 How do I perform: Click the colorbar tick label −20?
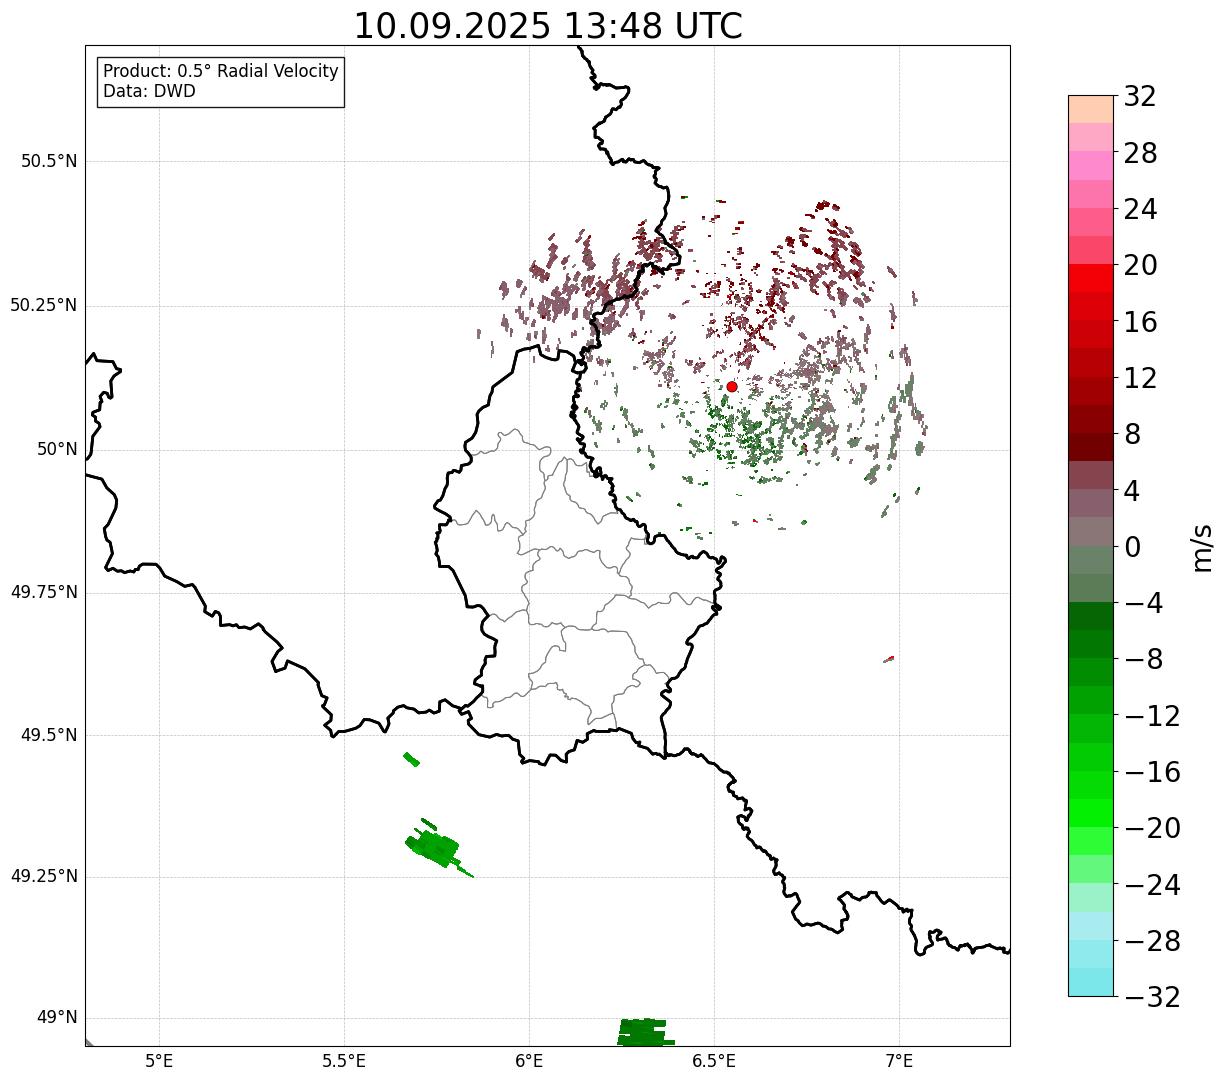1152,828
